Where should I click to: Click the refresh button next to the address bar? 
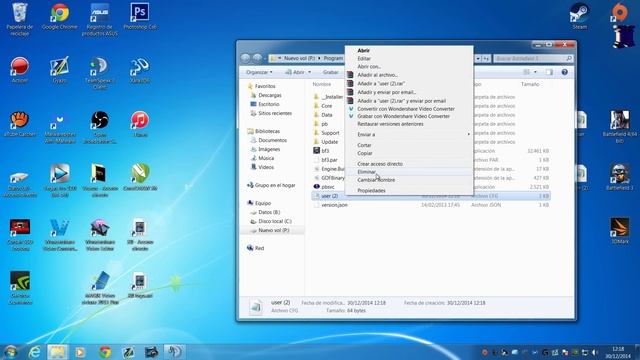click(486, 58)
